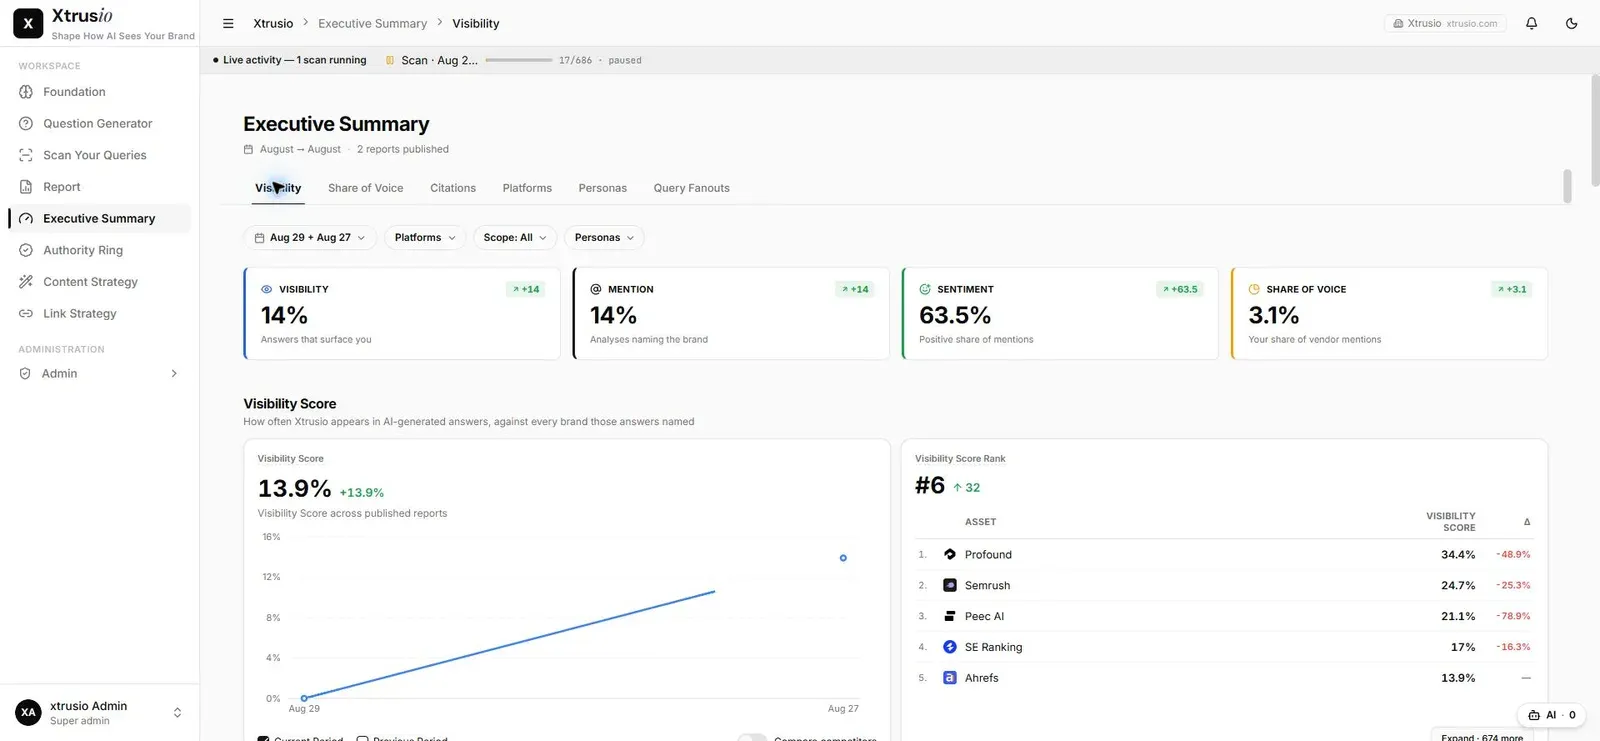This screenshot has height=741, width=1600.
Task: Click the Xtrusio X logo icon
Action: (28, 23)
